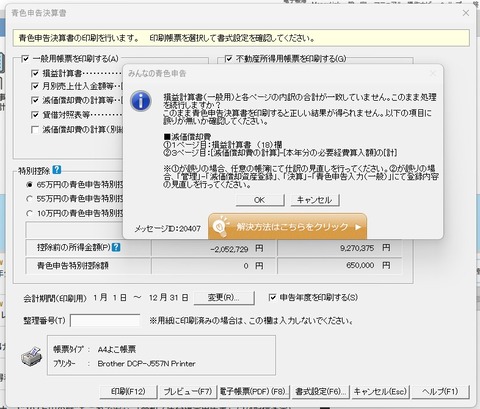Uncheck the 損益計算書 checkbox

[35, 73]
